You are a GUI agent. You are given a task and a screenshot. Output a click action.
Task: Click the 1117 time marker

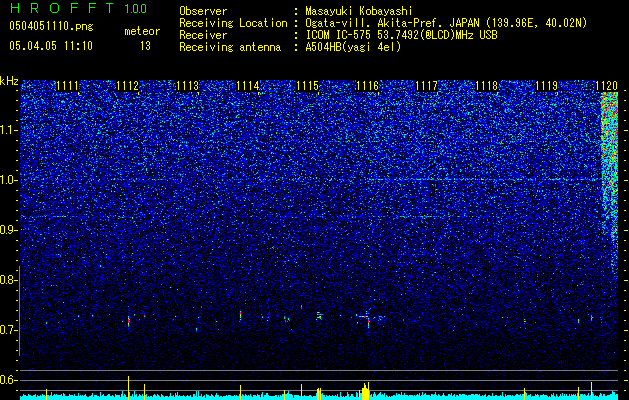click(427, 86)
